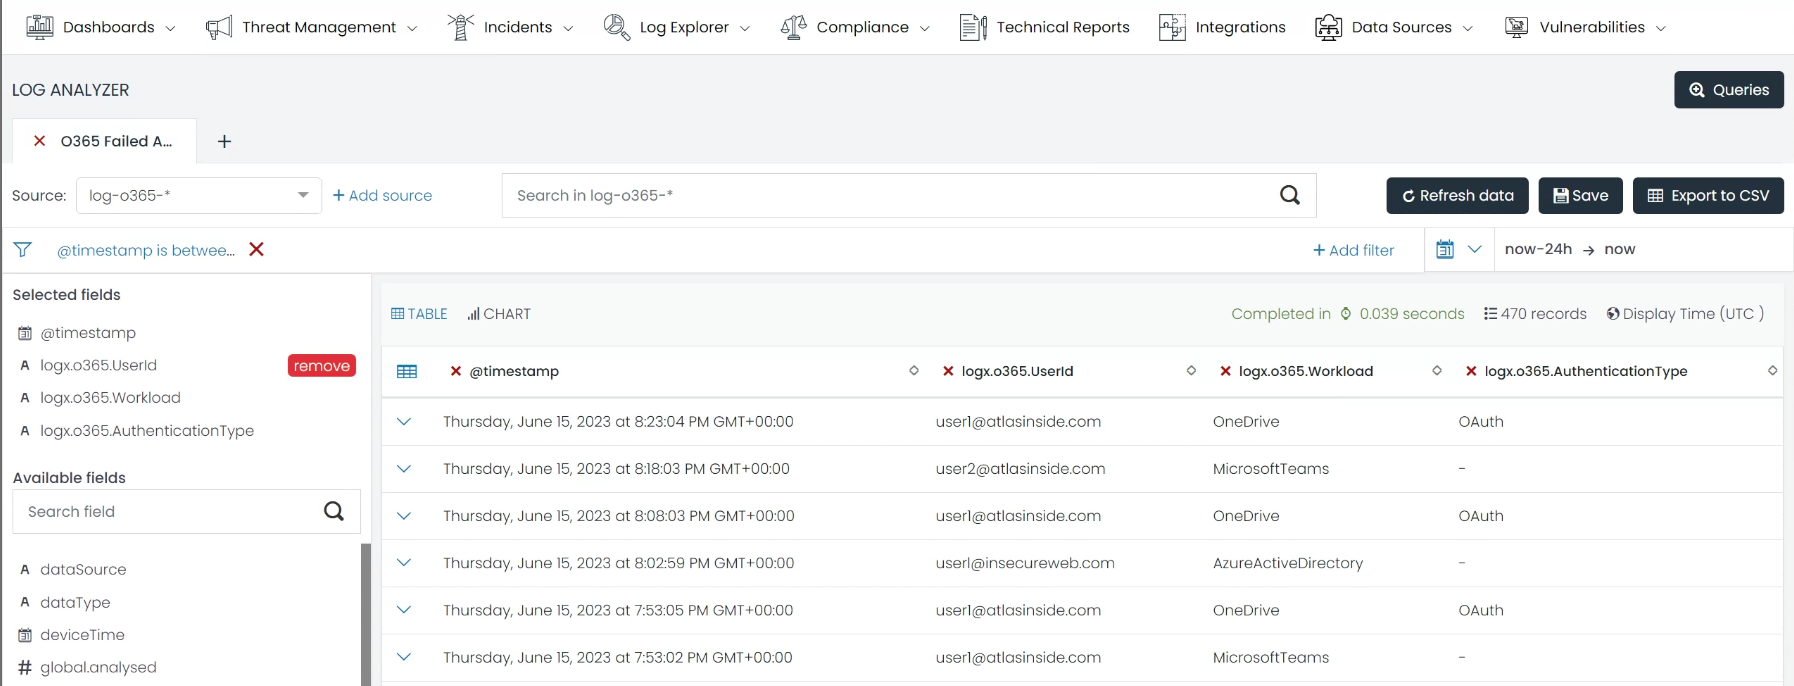Switch to CHART view
This screenshot has height=686, width=1794.
coord(498,314)
